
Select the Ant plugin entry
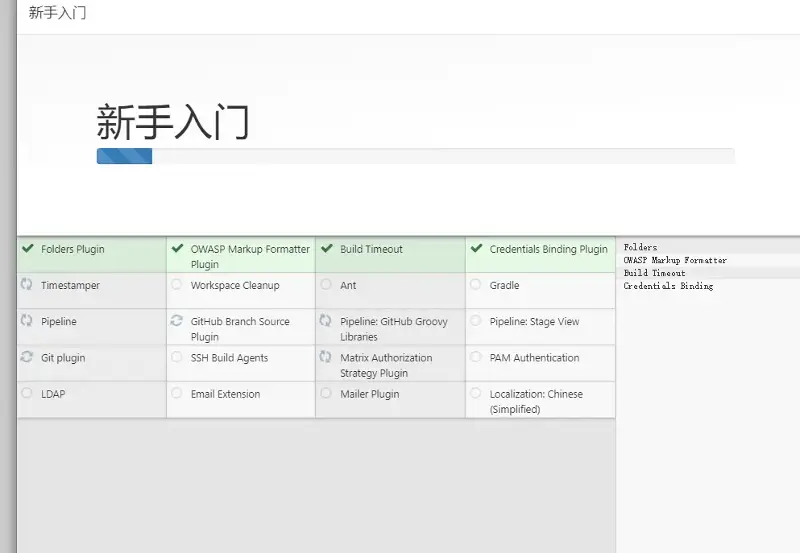(390, 291)
